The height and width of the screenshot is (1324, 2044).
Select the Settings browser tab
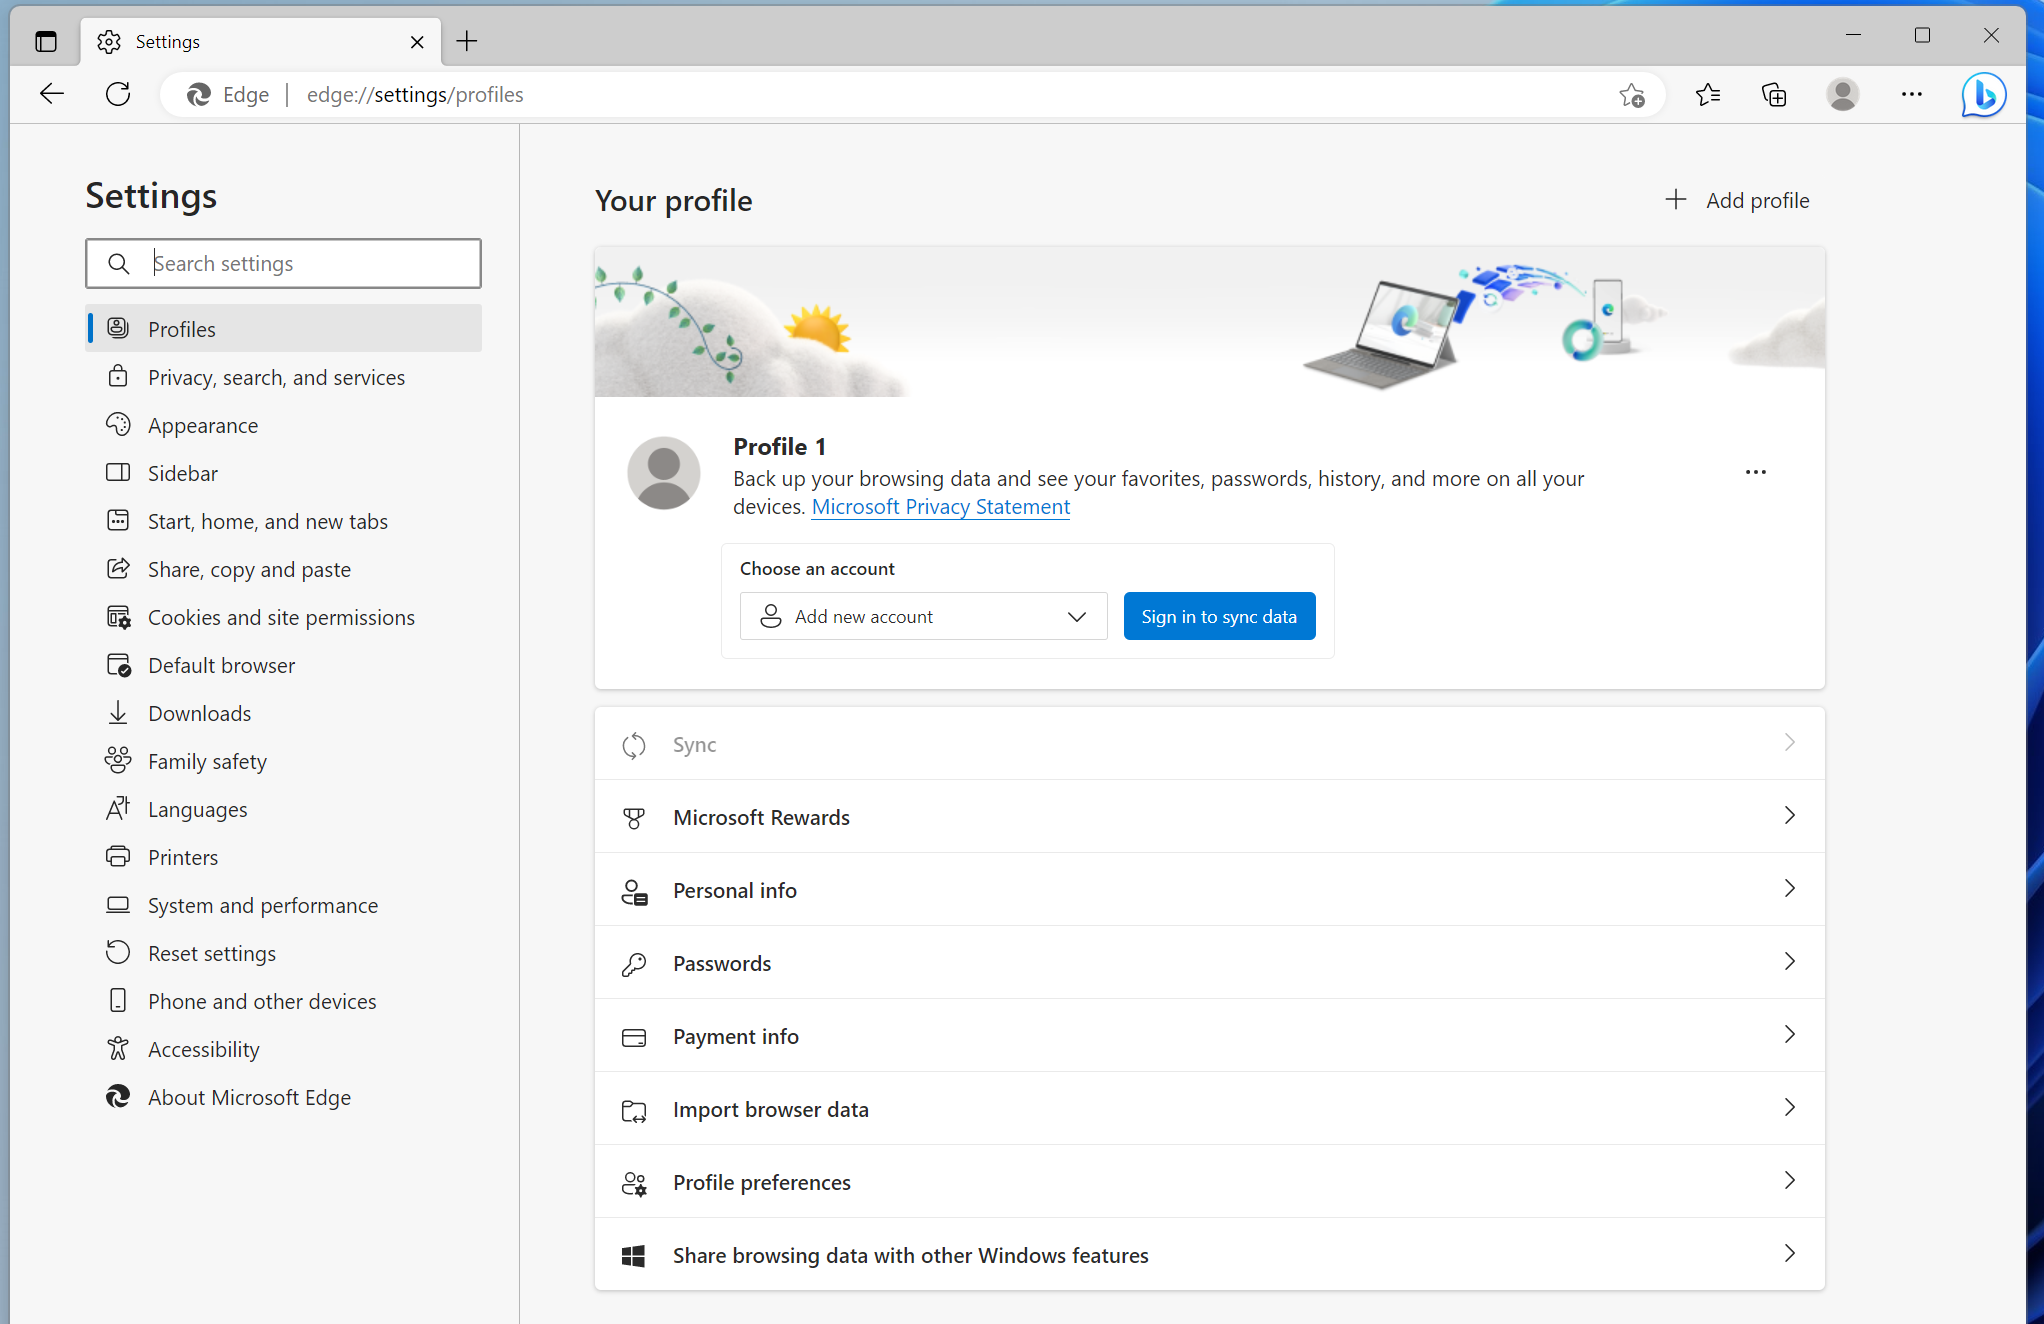260,42
